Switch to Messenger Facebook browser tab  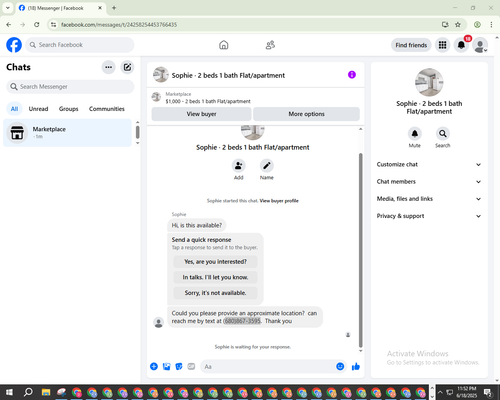60,8
